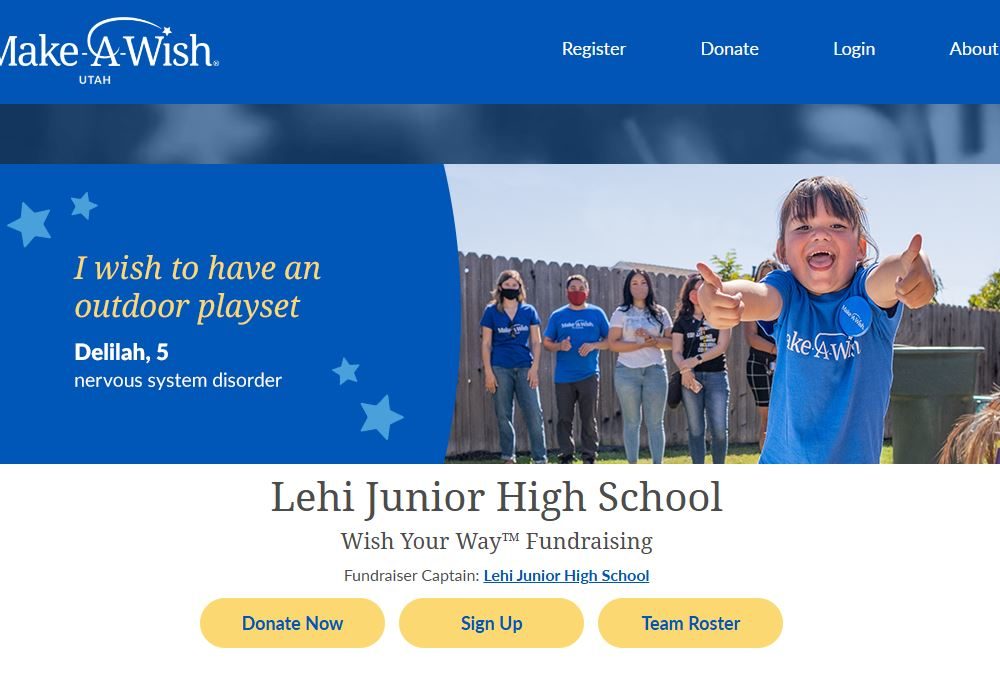This screenshot has height=687, width=1000.
Task: Click the person wearing the red face mask
Action: pos(577,367)
